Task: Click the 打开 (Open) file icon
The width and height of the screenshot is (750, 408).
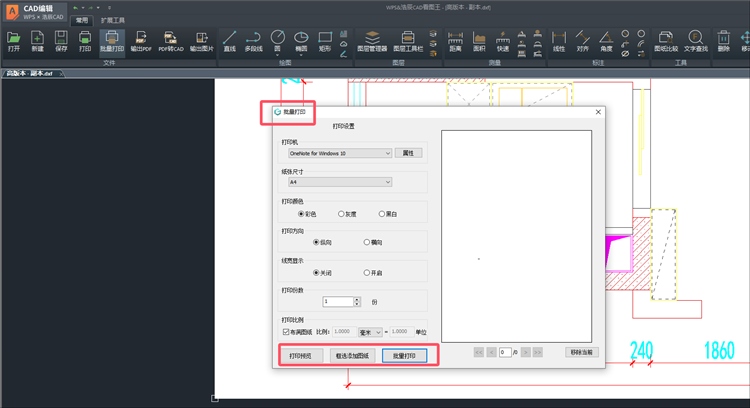Action: (x=13, y=40)
